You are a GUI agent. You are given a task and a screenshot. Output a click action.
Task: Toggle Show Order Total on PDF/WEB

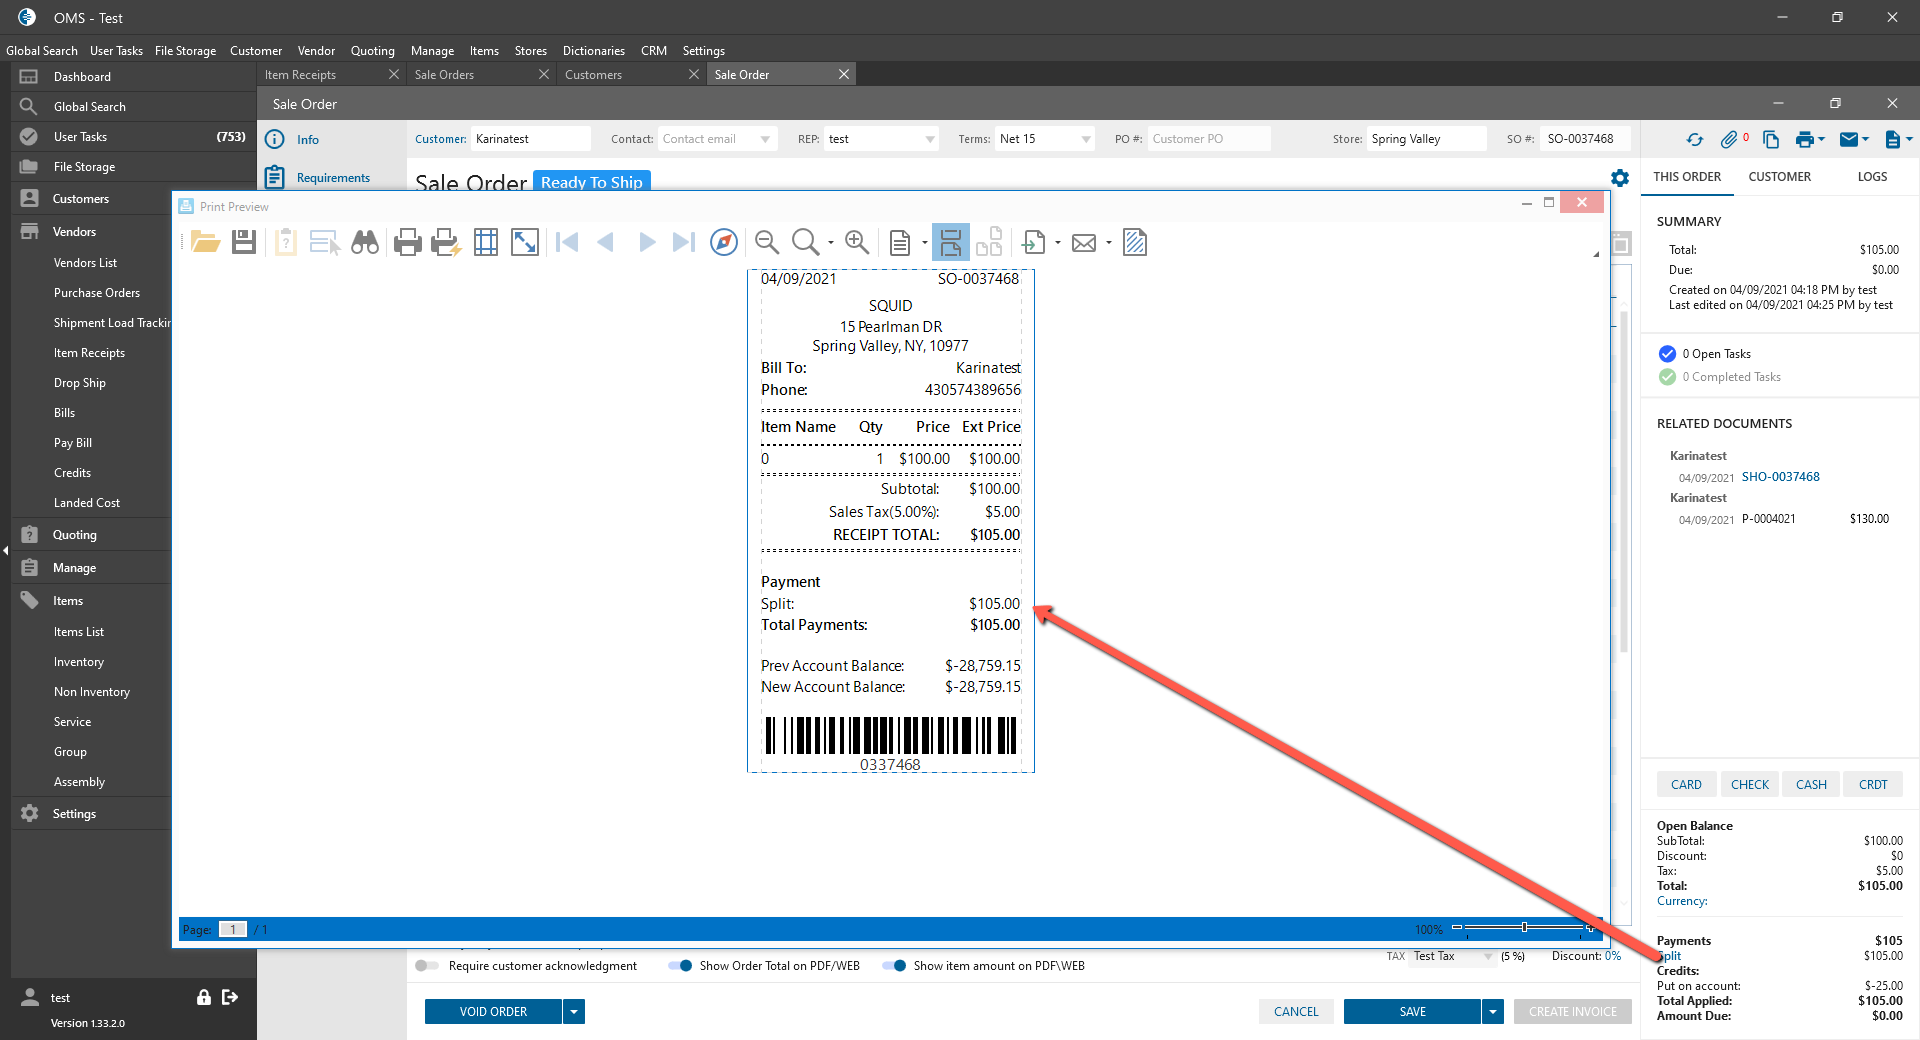(680, 966)
